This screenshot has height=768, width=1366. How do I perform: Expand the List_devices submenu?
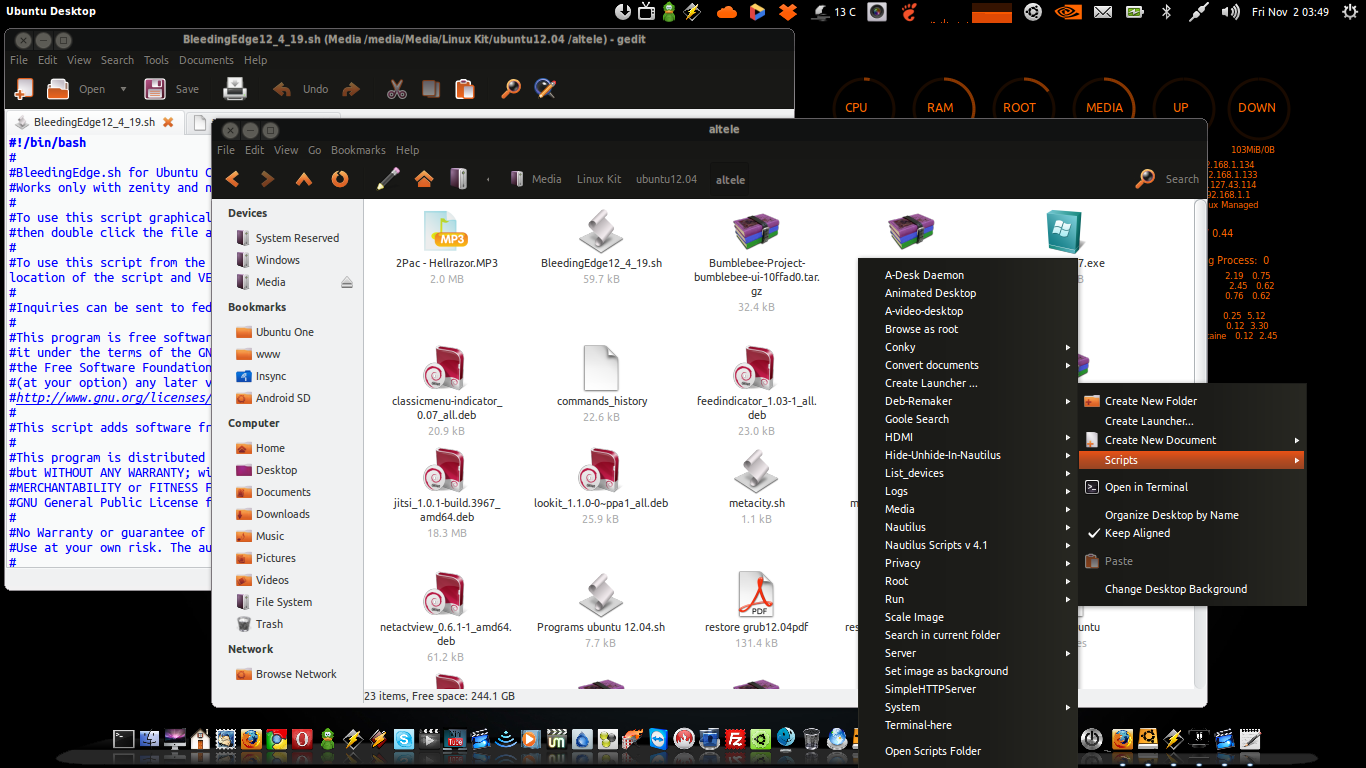[967, 473]
